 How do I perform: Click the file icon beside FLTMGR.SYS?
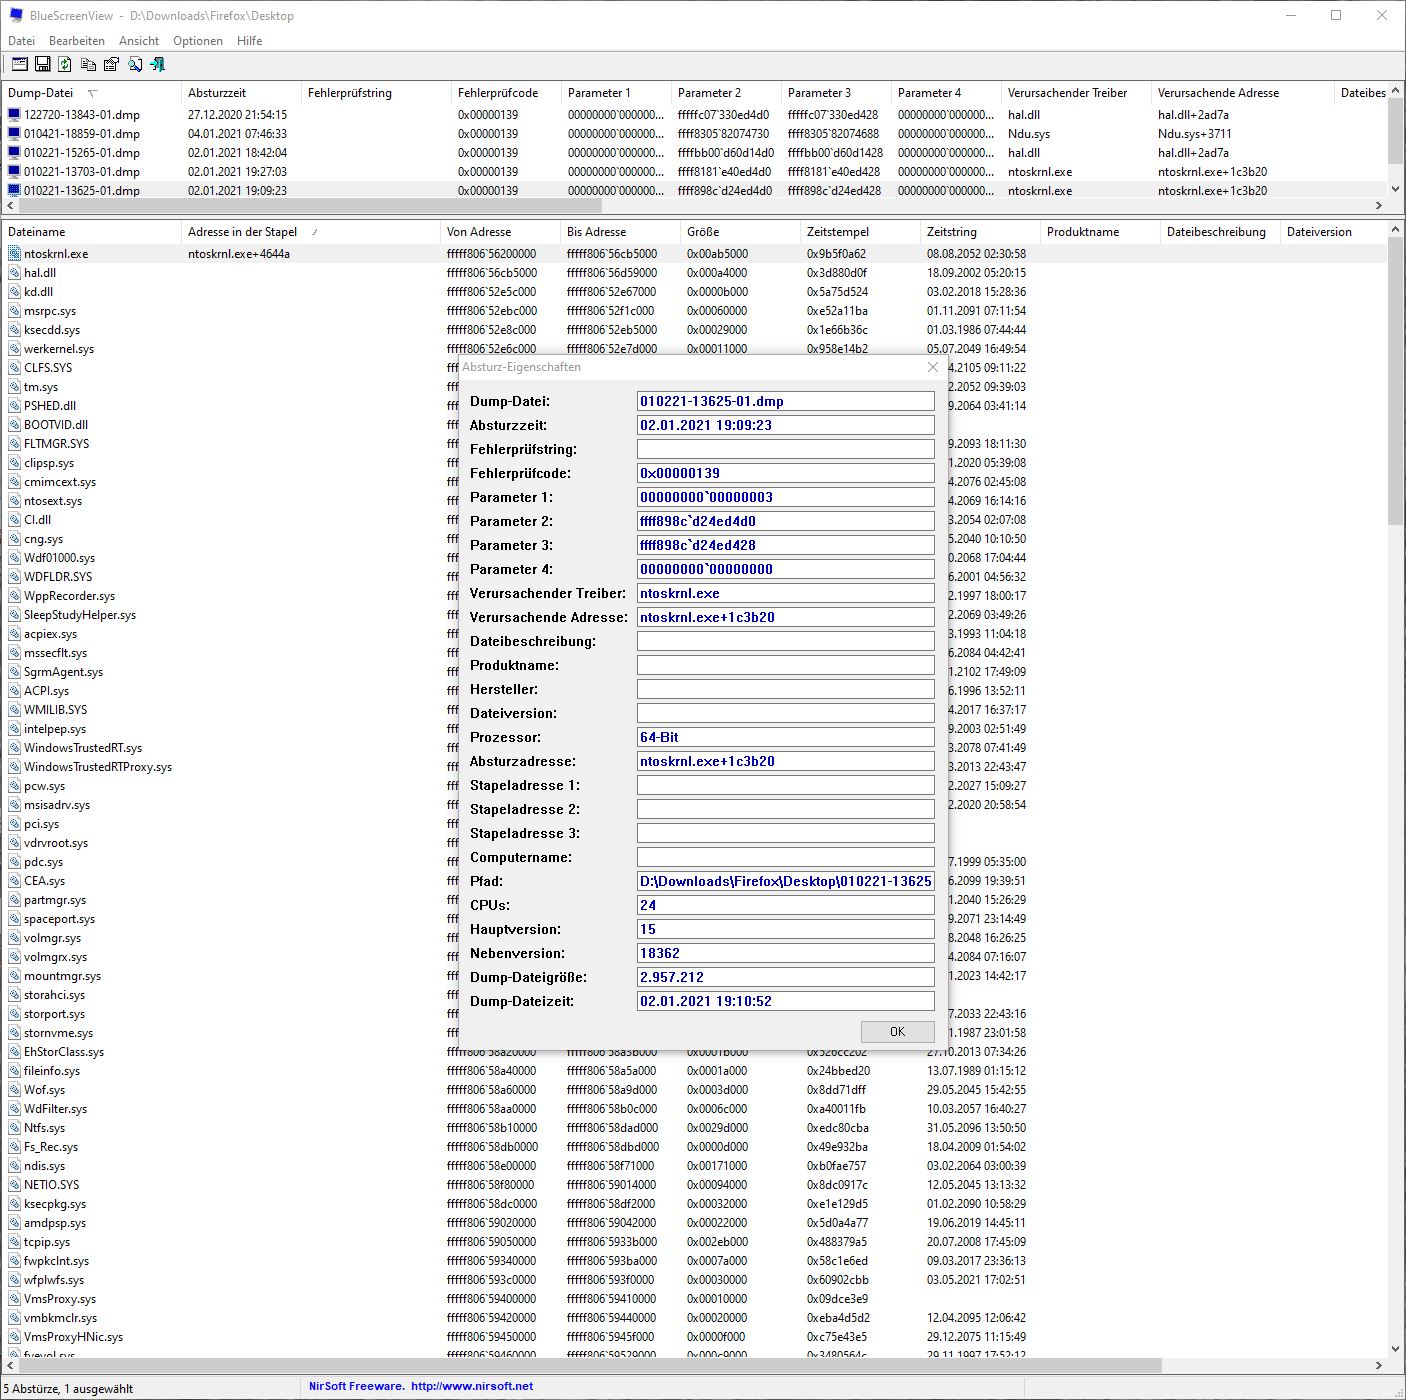[14, 443]
